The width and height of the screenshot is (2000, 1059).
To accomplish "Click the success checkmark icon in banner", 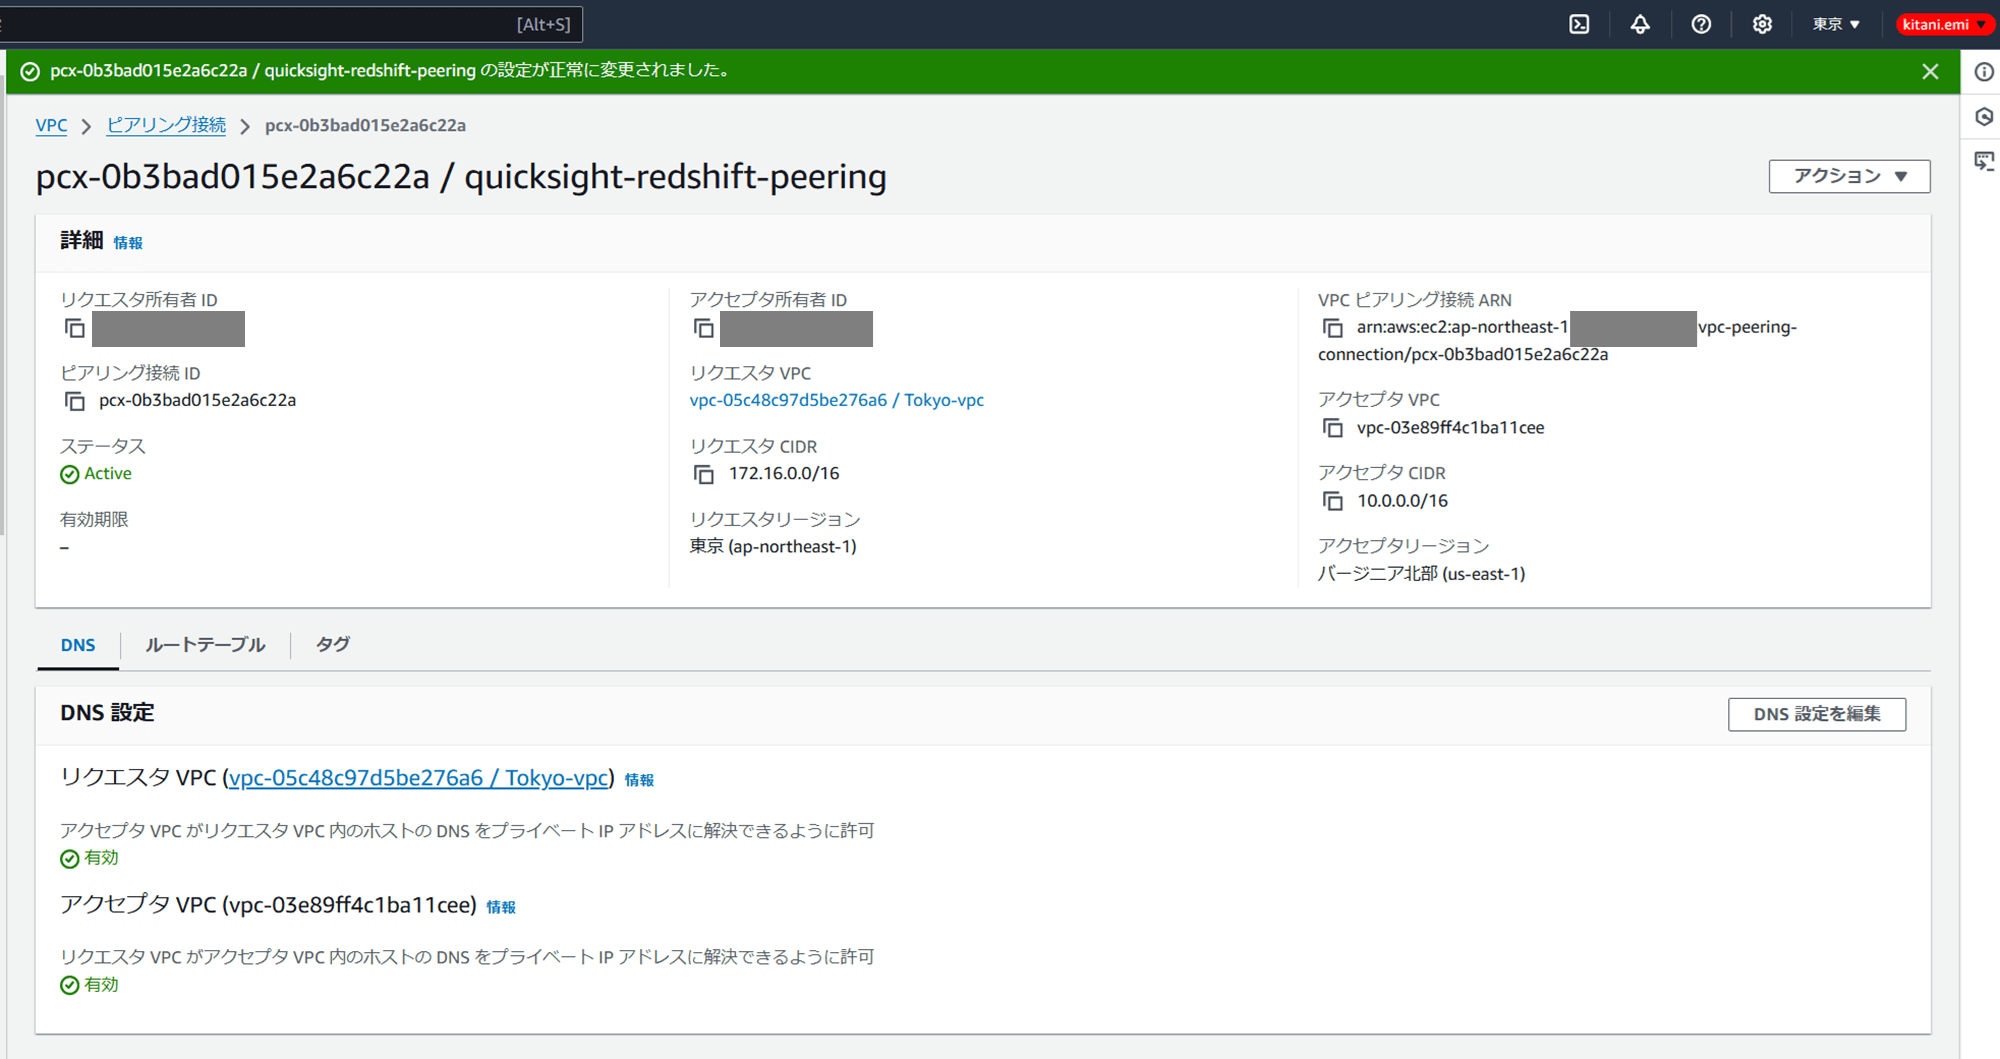I will pyautogui.click(x=30, y=71).
